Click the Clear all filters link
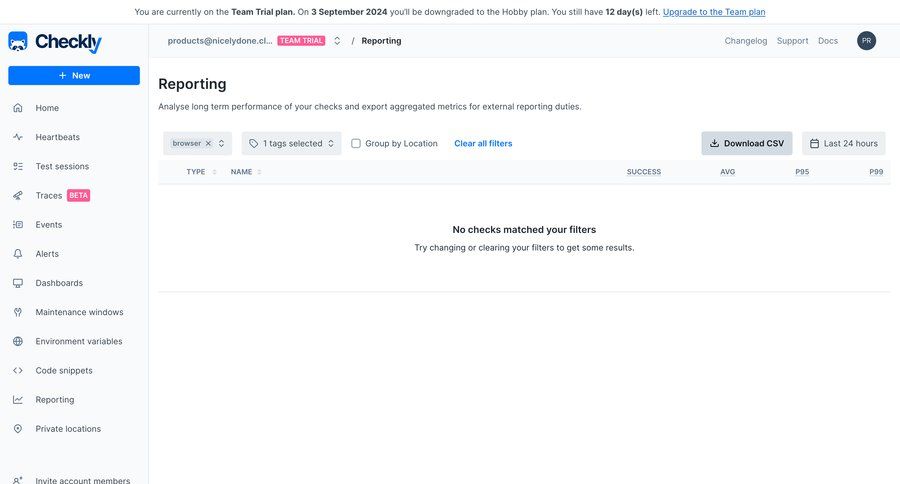The height and width of the screenshot is (484, 900). (x=483, y=144)
